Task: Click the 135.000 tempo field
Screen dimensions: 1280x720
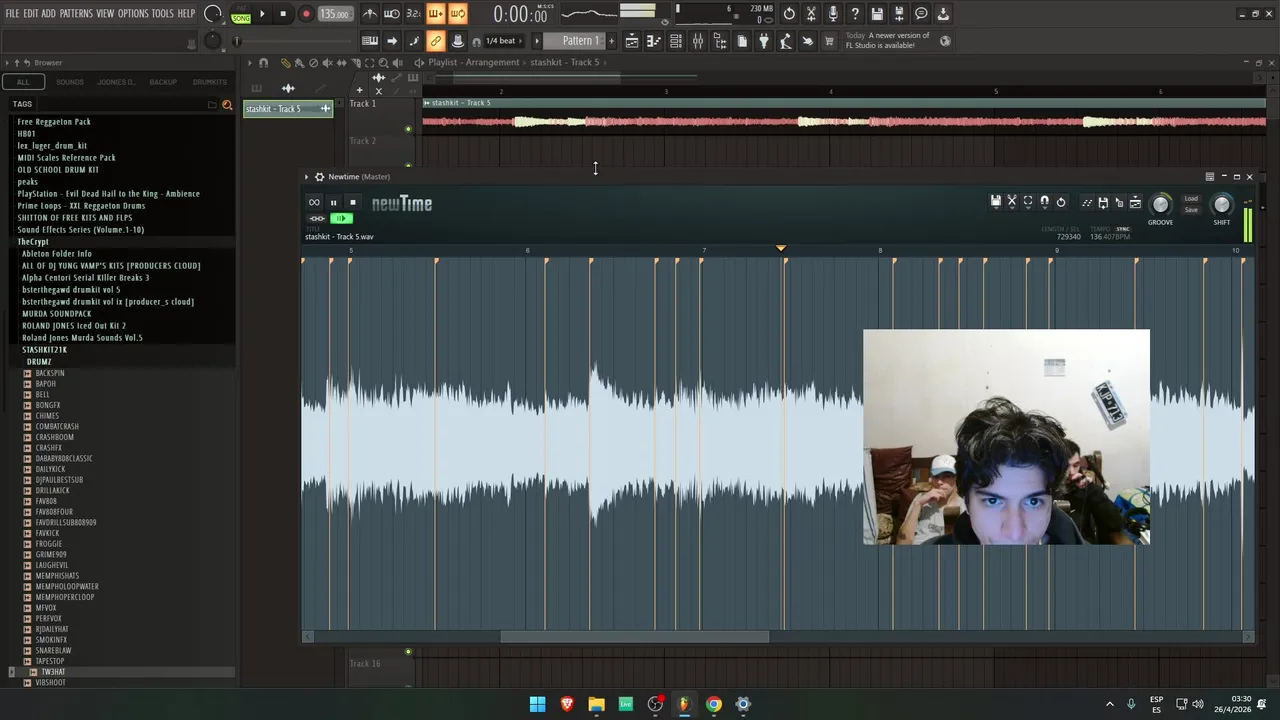Action: point(335,14)
